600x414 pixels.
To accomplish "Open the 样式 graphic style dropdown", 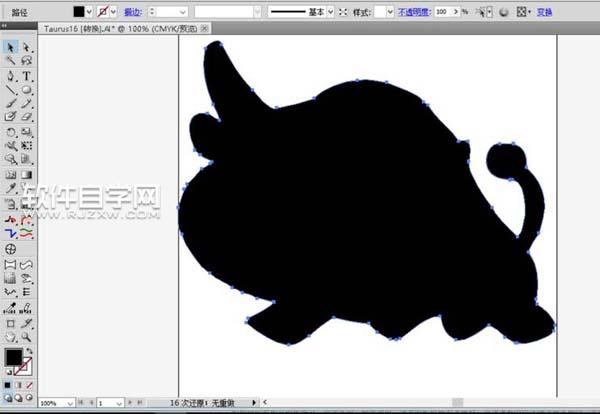I will click(390, 12).
